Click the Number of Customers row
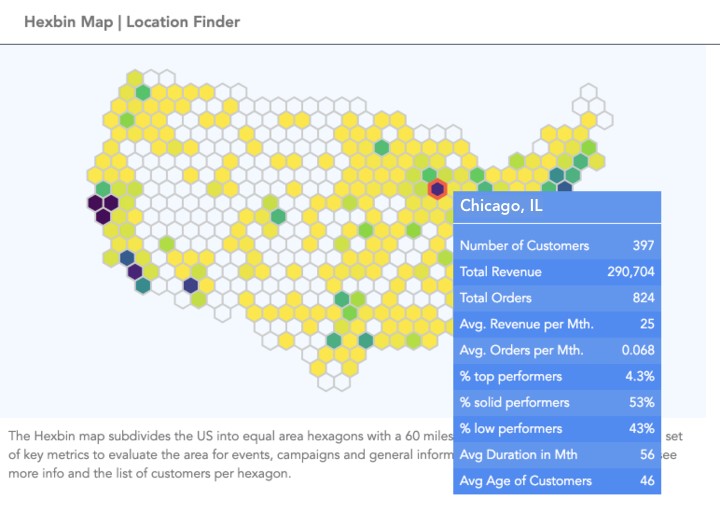This screenshot has width=720, height=514. (557, 246)
